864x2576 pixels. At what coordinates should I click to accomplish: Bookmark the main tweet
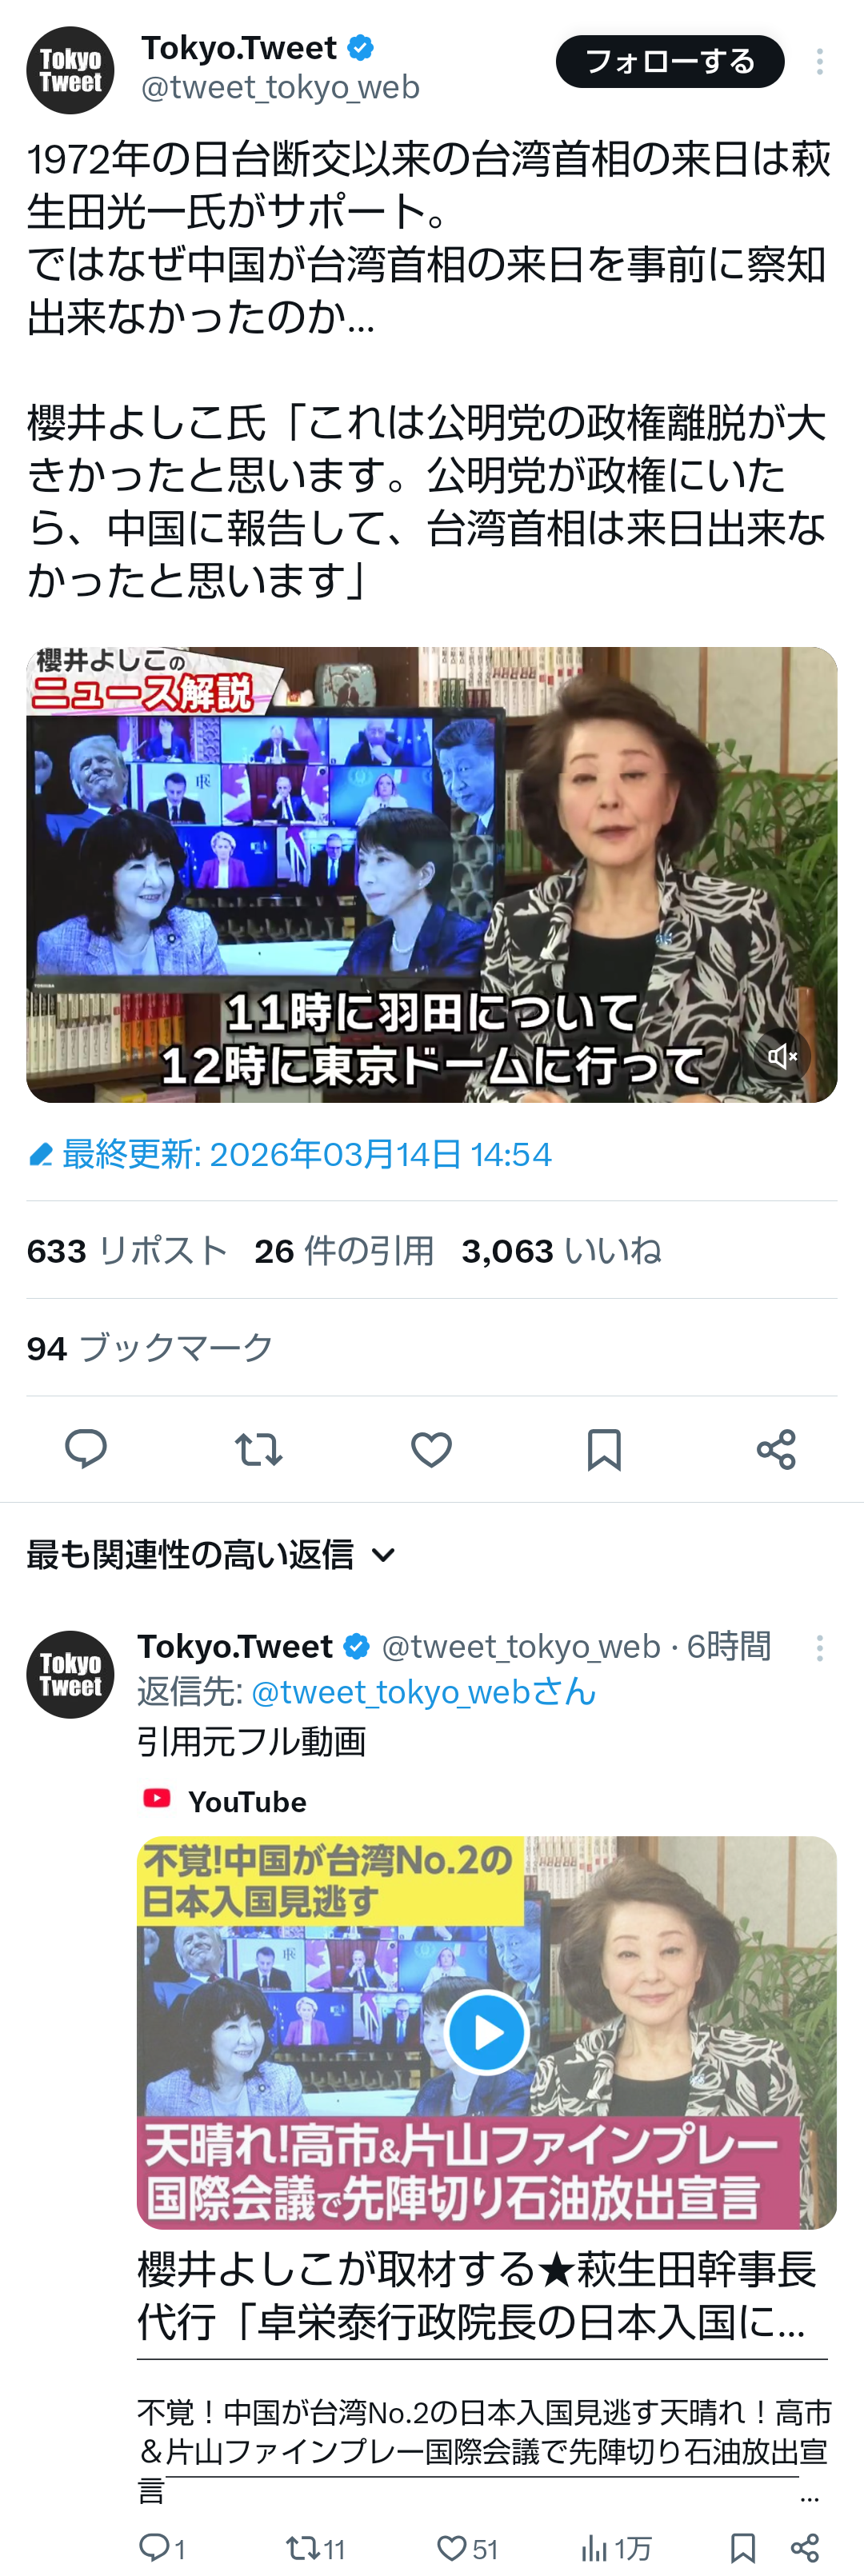pos(604,1449)
